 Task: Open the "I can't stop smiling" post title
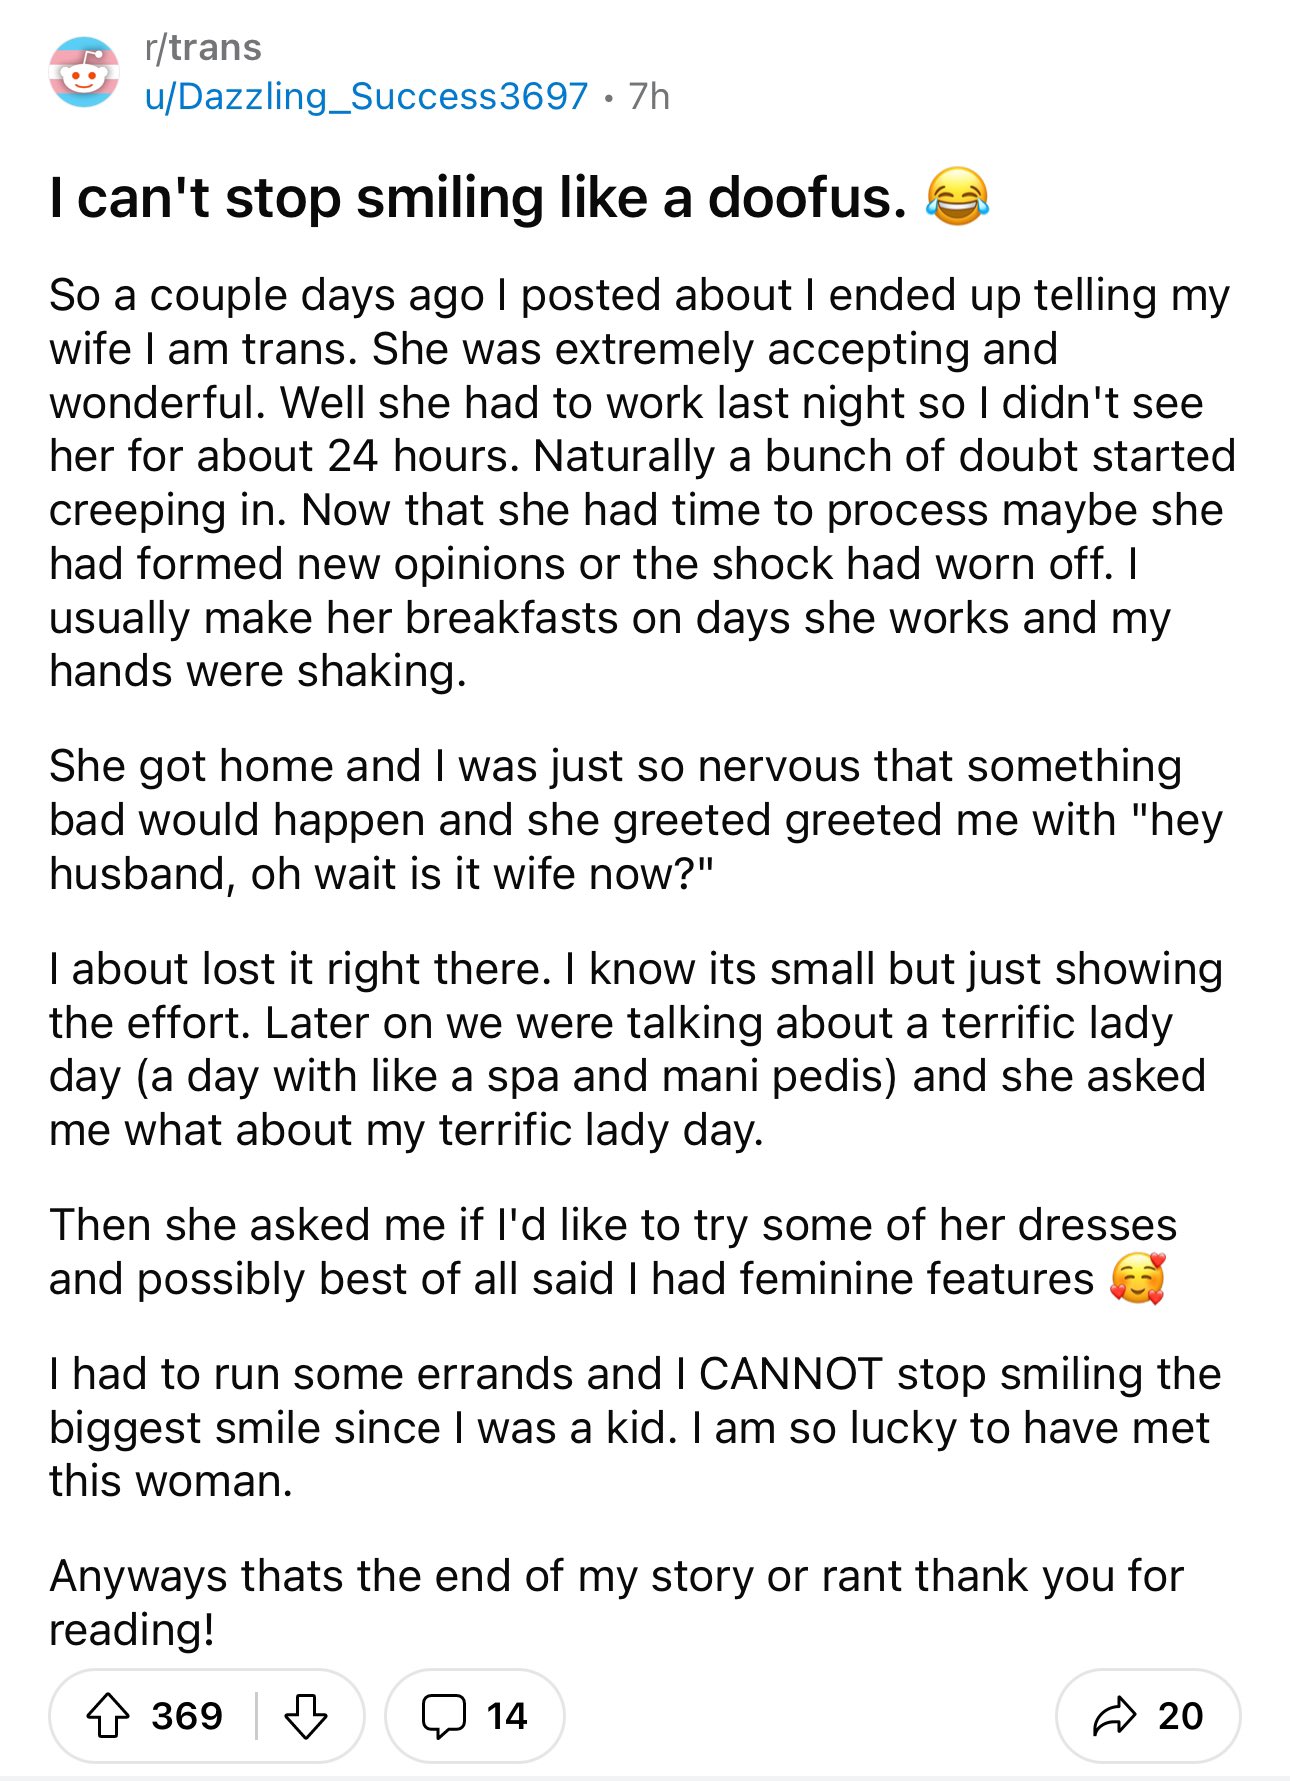pyautogui.click(x=478, y=197)
